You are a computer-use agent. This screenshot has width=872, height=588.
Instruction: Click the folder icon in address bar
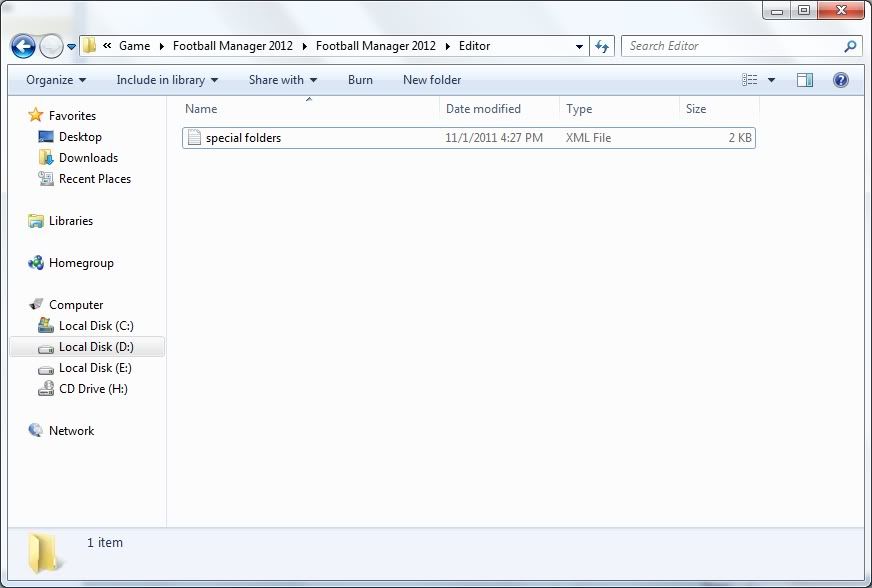pos(89,46)
